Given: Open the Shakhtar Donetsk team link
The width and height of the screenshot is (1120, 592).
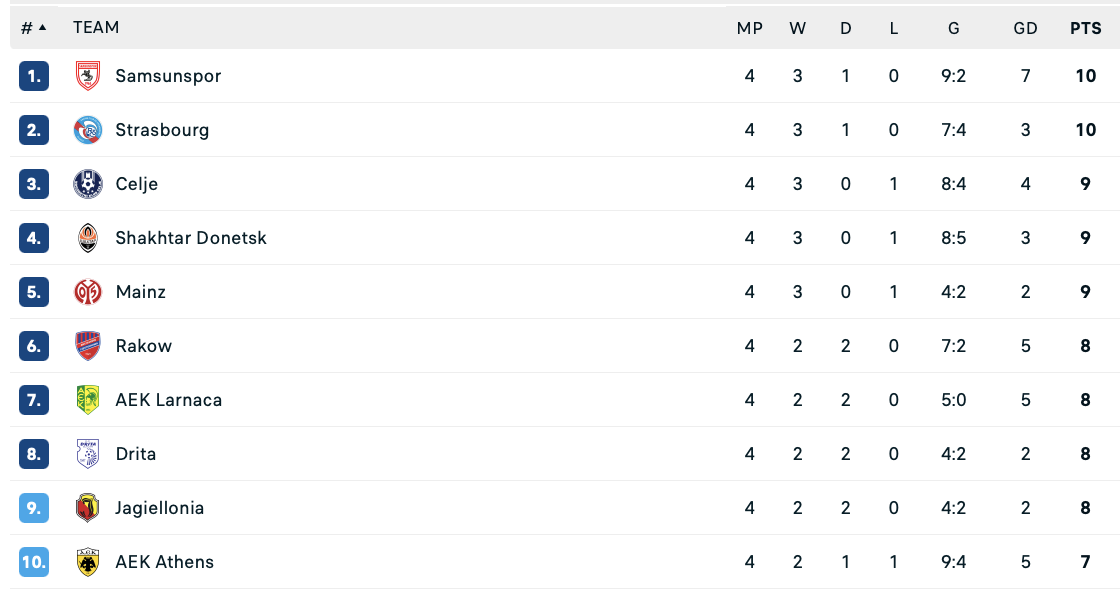Looking at the screenshot, I should 191,238.
